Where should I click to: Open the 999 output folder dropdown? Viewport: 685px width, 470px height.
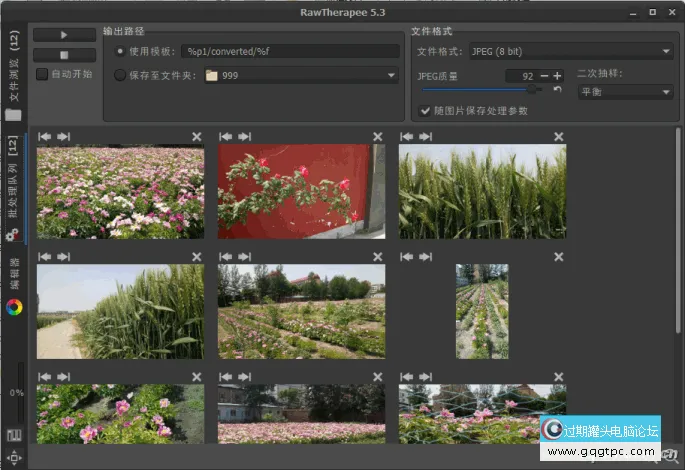click(x=300, y=74)
